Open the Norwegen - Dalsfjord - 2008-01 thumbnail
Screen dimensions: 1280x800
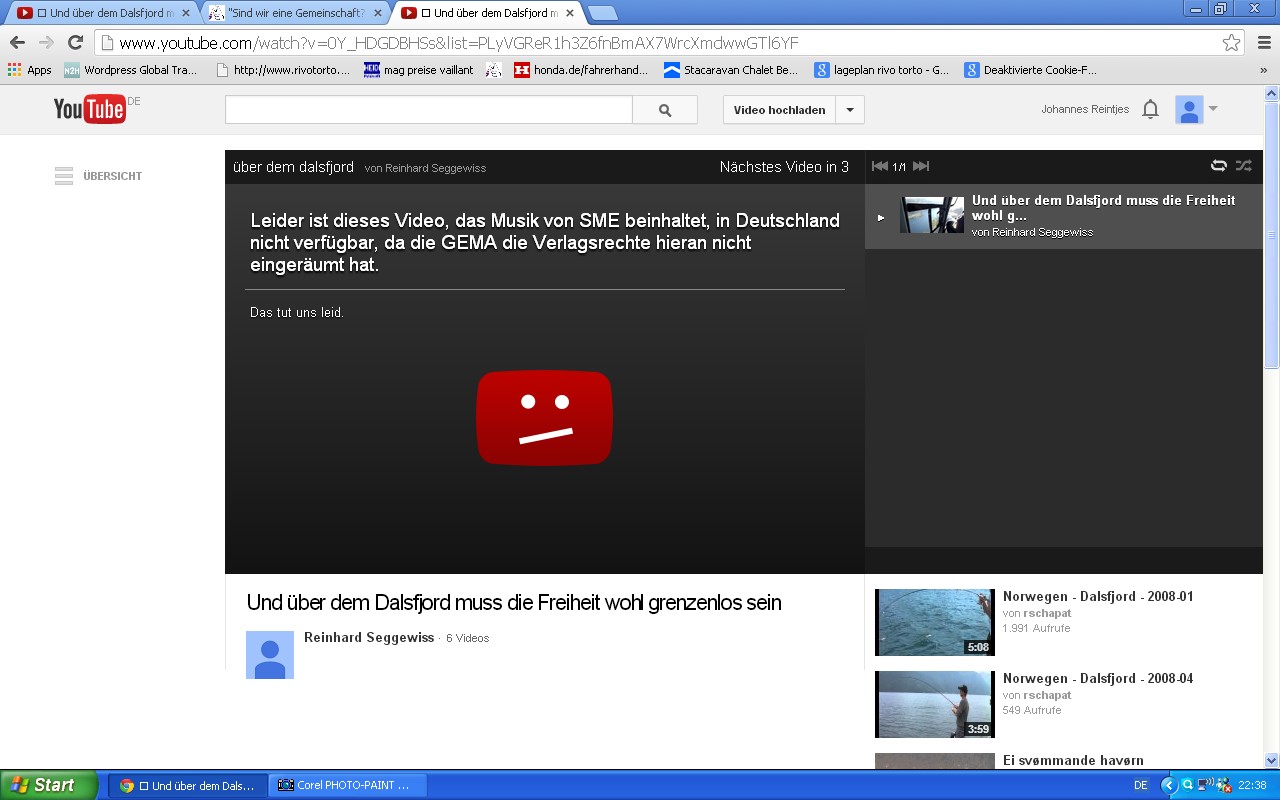coord(934,622)
